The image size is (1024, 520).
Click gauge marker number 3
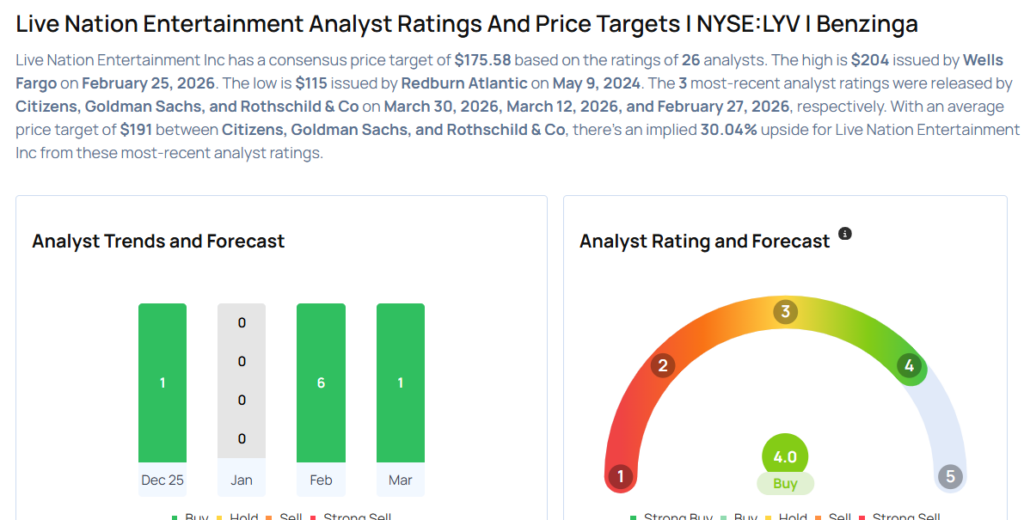click(786, 312)
